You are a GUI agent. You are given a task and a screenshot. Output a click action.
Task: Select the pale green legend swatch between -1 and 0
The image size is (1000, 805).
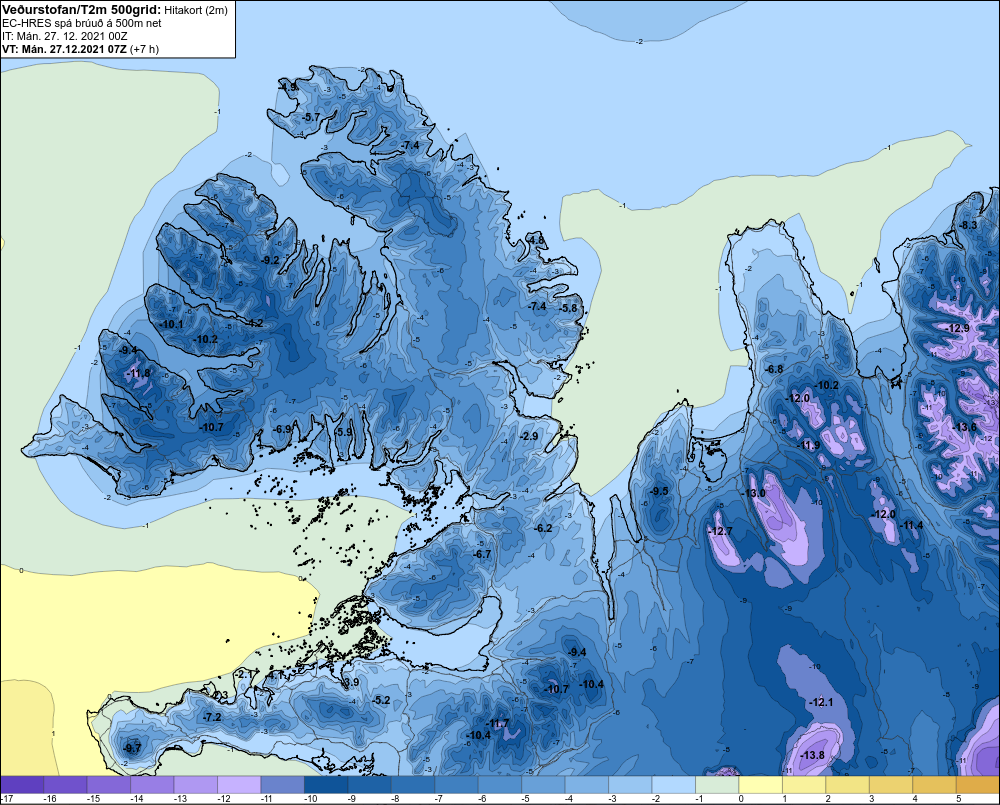(717, 785)
